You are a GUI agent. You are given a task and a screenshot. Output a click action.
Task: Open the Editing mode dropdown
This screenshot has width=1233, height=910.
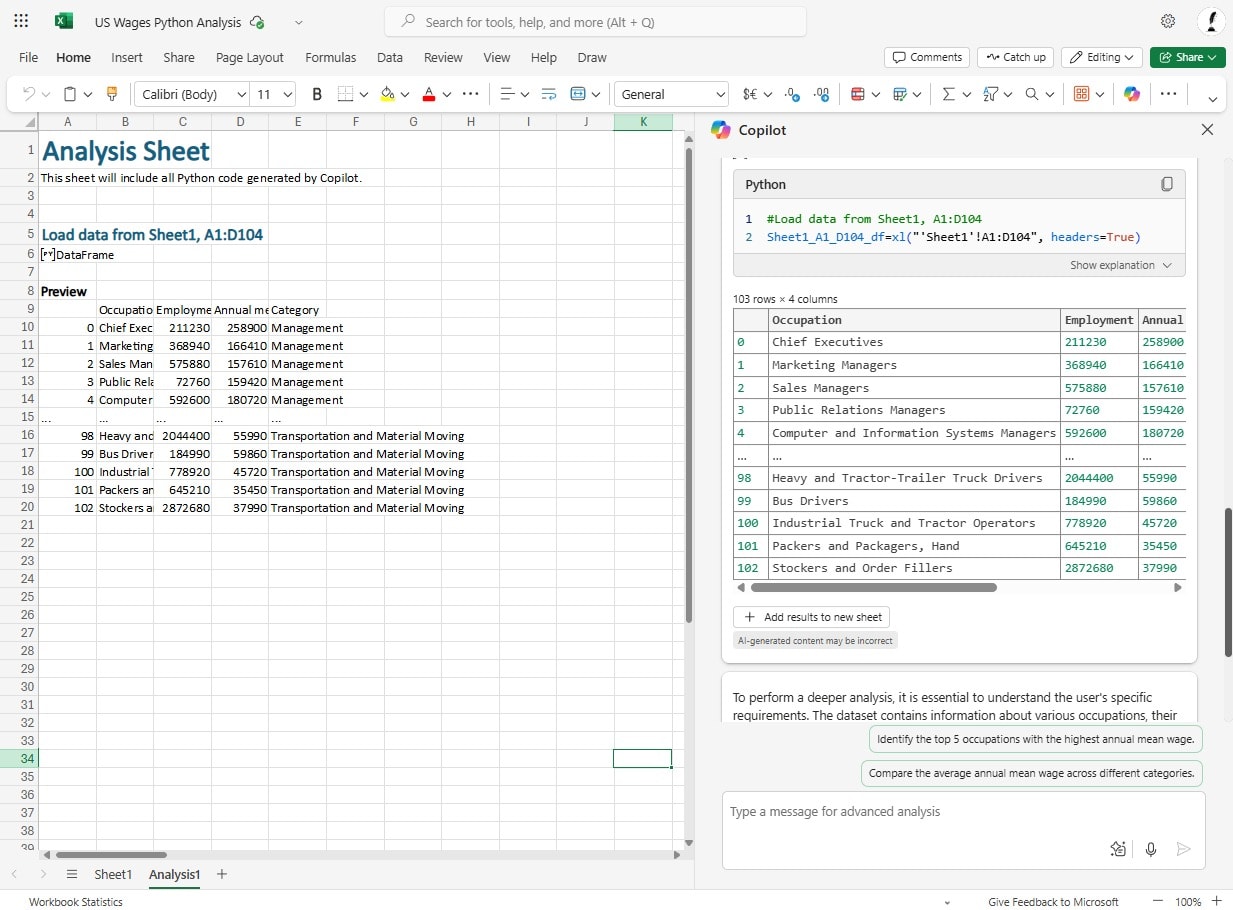point(1102,57)
